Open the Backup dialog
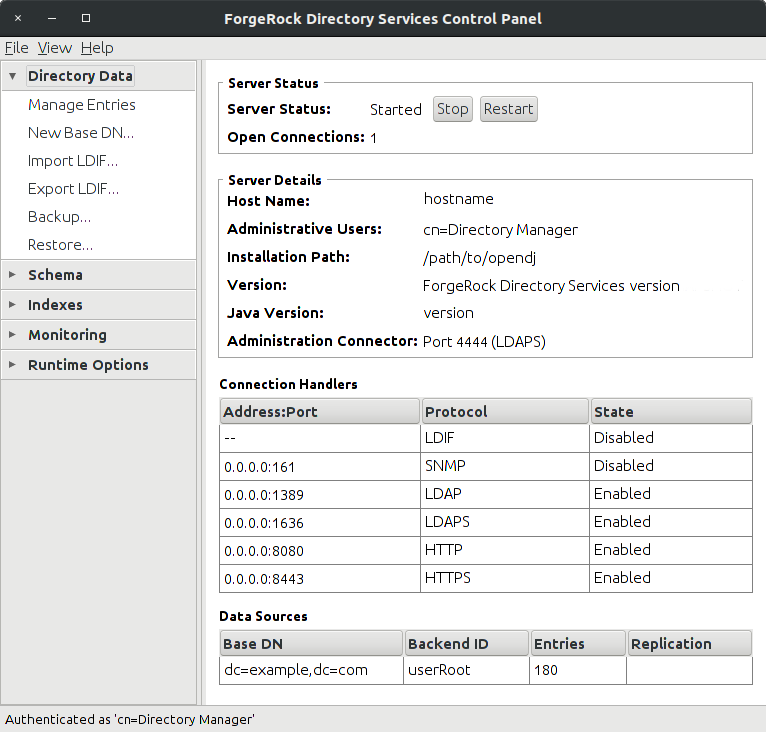Image resolution: width=766 pixels, height=732 pixels. click(x=59, y=216)
